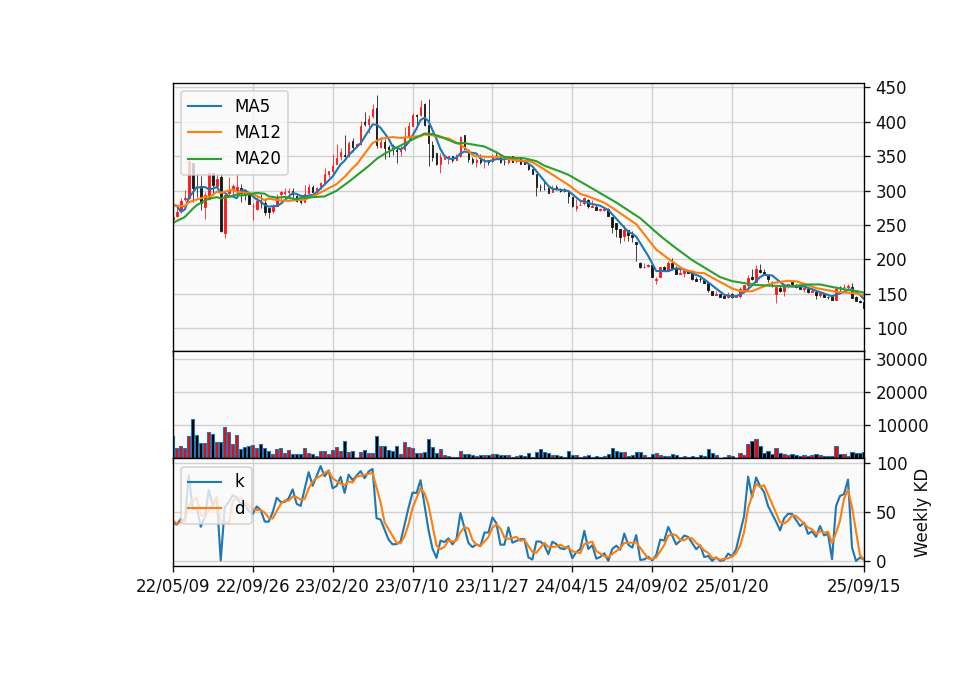Click the 300 price axis label
The height and width of the screenshot is (690, 960).
coord(891,192)
